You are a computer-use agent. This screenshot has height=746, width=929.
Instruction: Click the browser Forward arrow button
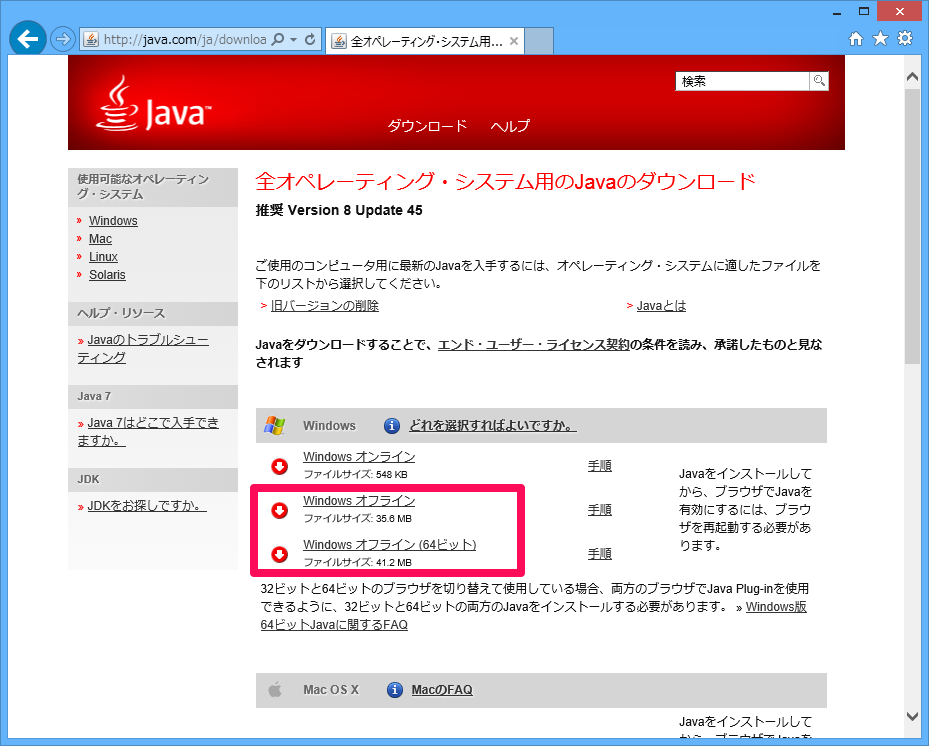63,40
